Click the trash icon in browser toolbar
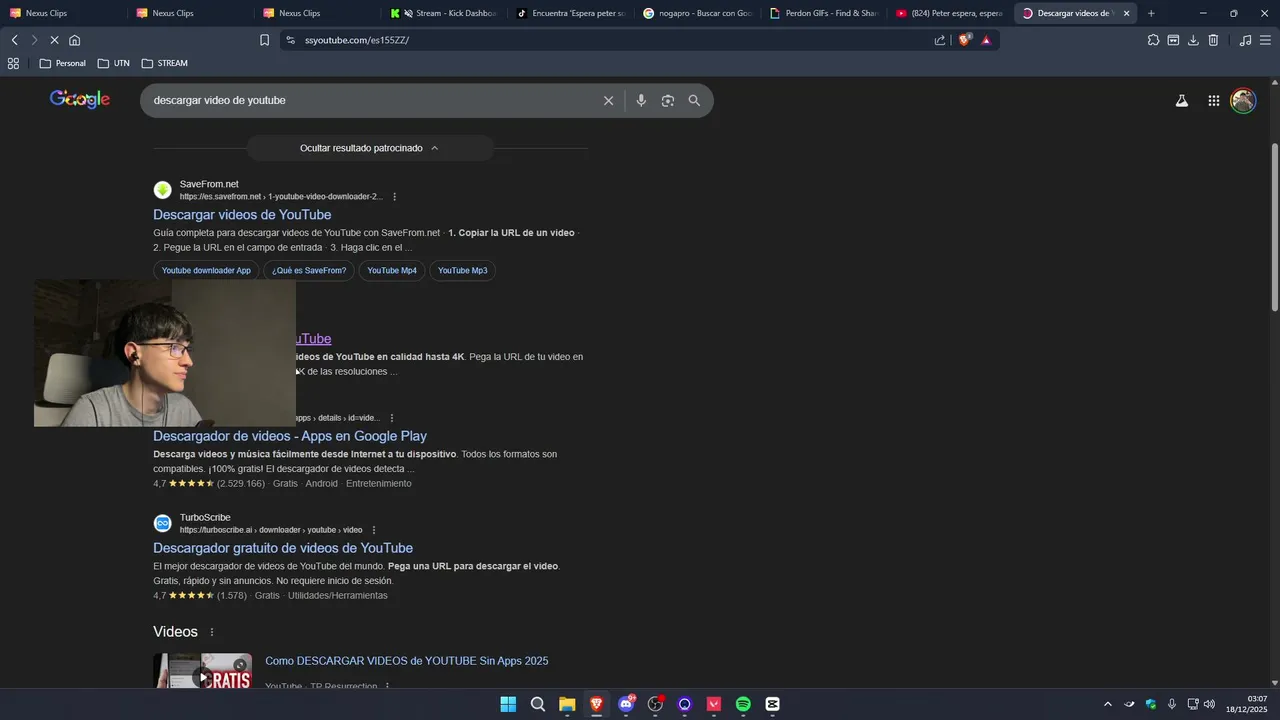 pos(1213,40)
